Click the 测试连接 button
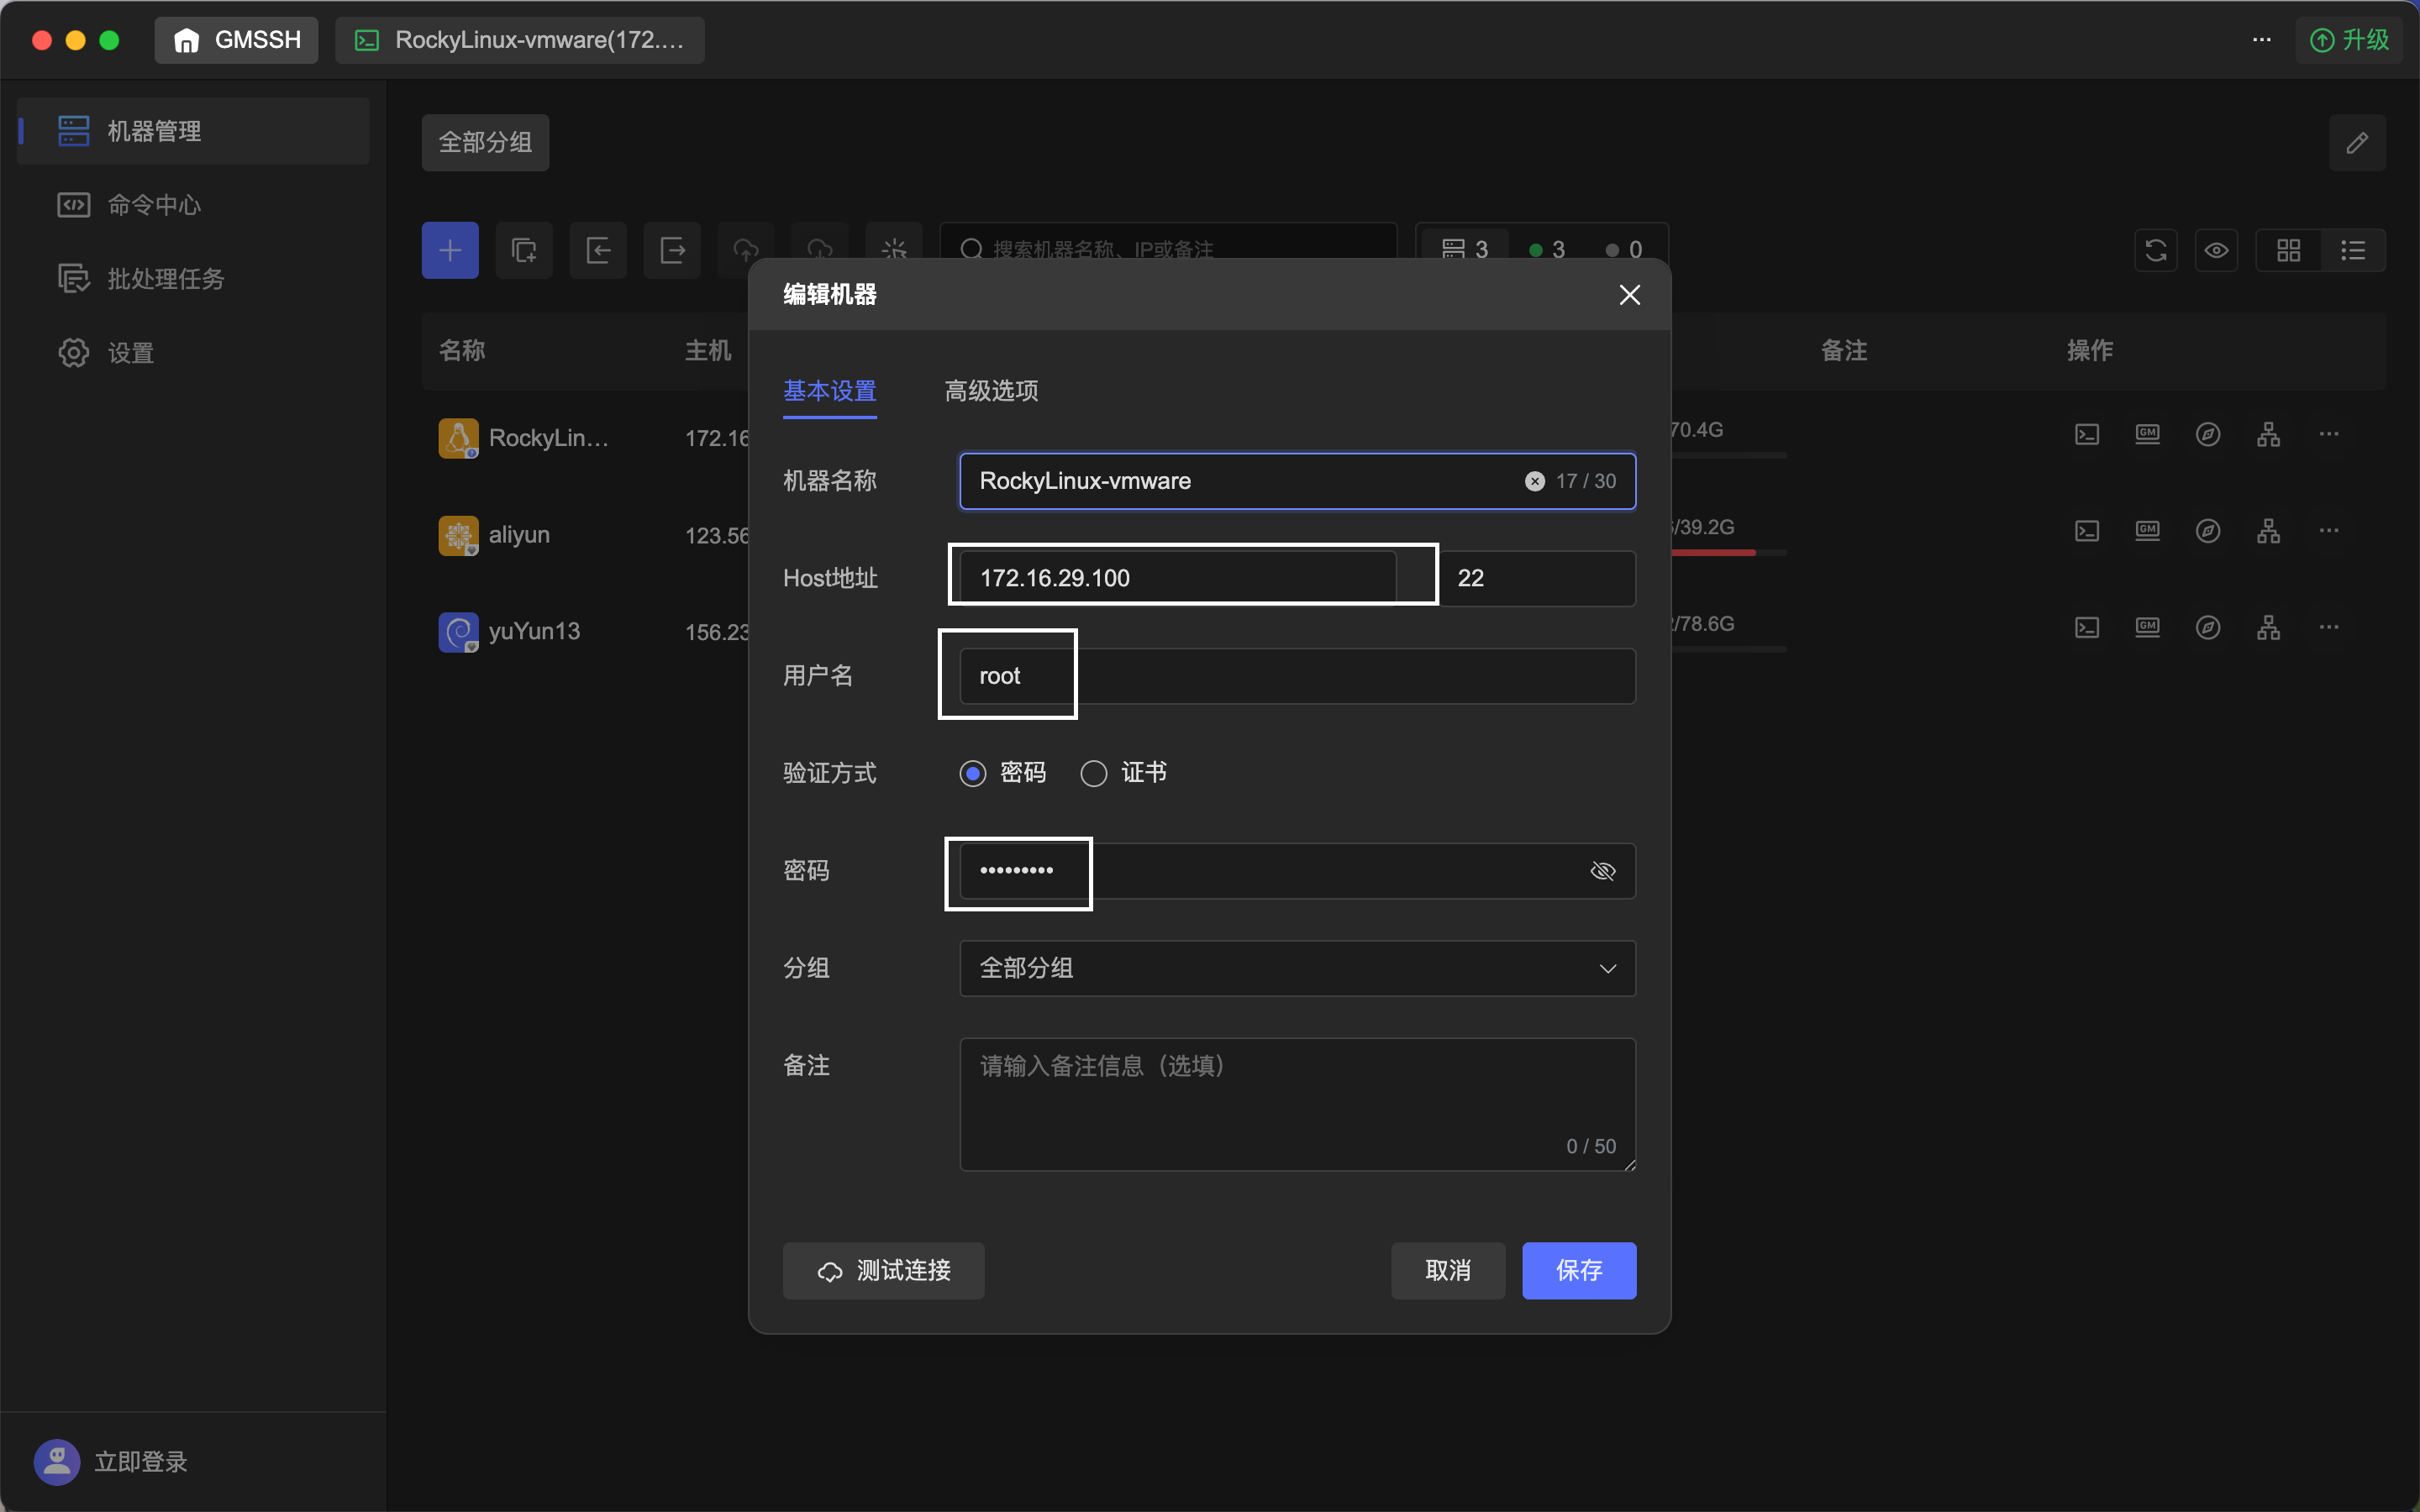 coord(883,1270)
